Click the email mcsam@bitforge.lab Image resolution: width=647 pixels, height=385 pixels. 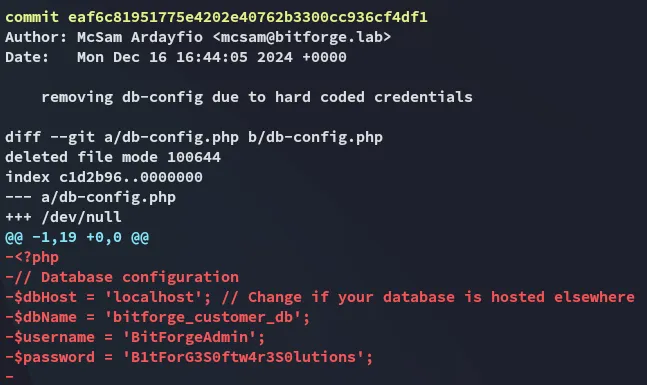coord(302,37)
